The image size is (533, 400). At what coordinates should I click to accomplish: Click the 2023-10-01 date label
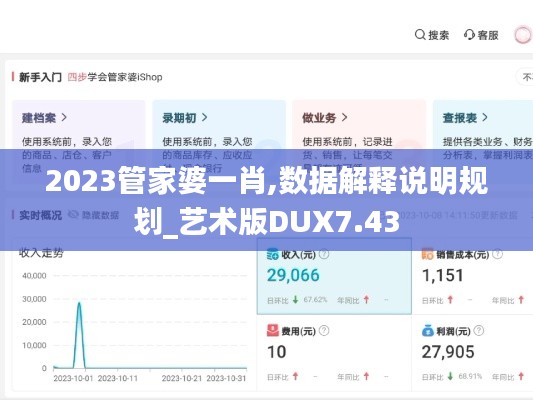click(73, 378)
